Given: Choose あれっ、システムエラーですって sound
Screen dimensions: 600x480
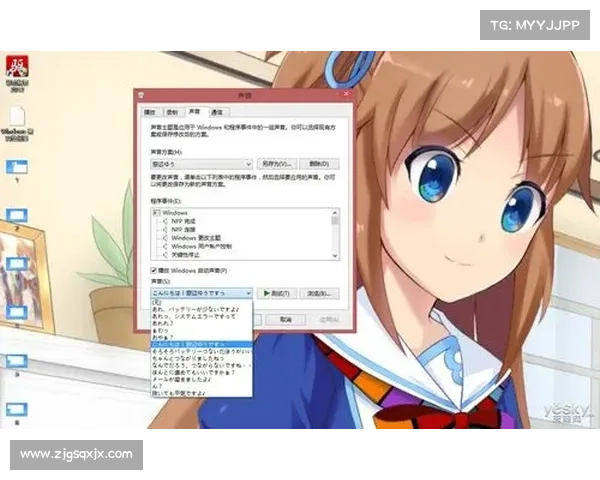Looking at the screenshot, I should (201, 316).
